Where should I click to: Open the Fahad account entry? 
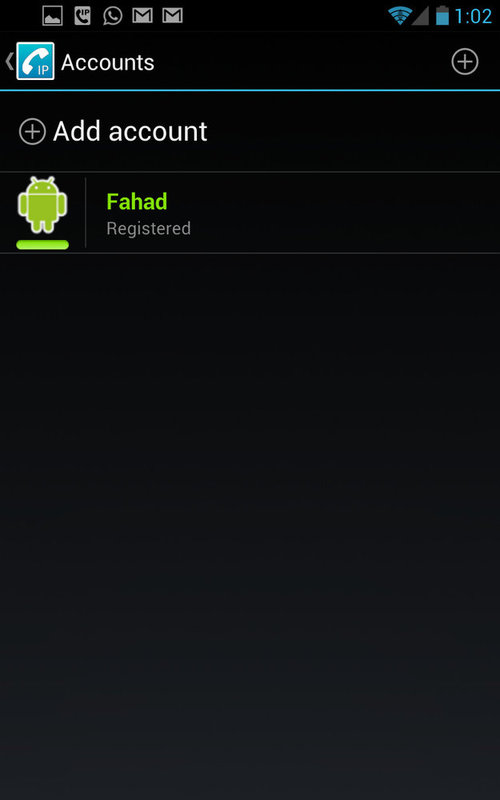(x=250, y=213)
